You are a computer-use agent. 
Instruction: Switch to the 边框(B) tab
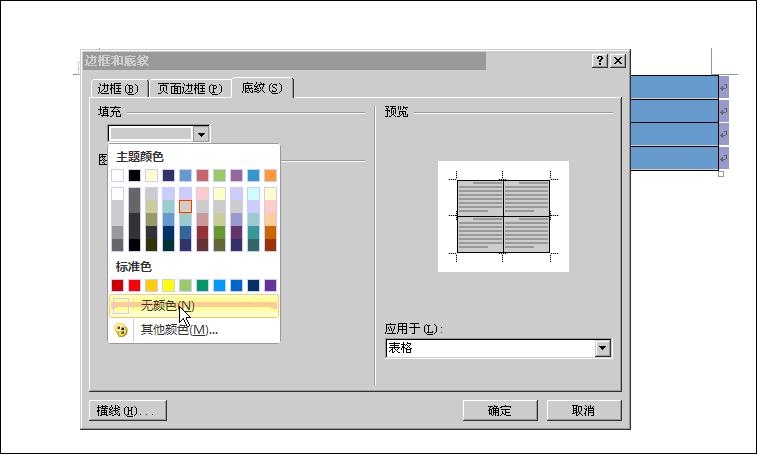pyautogui.click(x=118, y=89)
